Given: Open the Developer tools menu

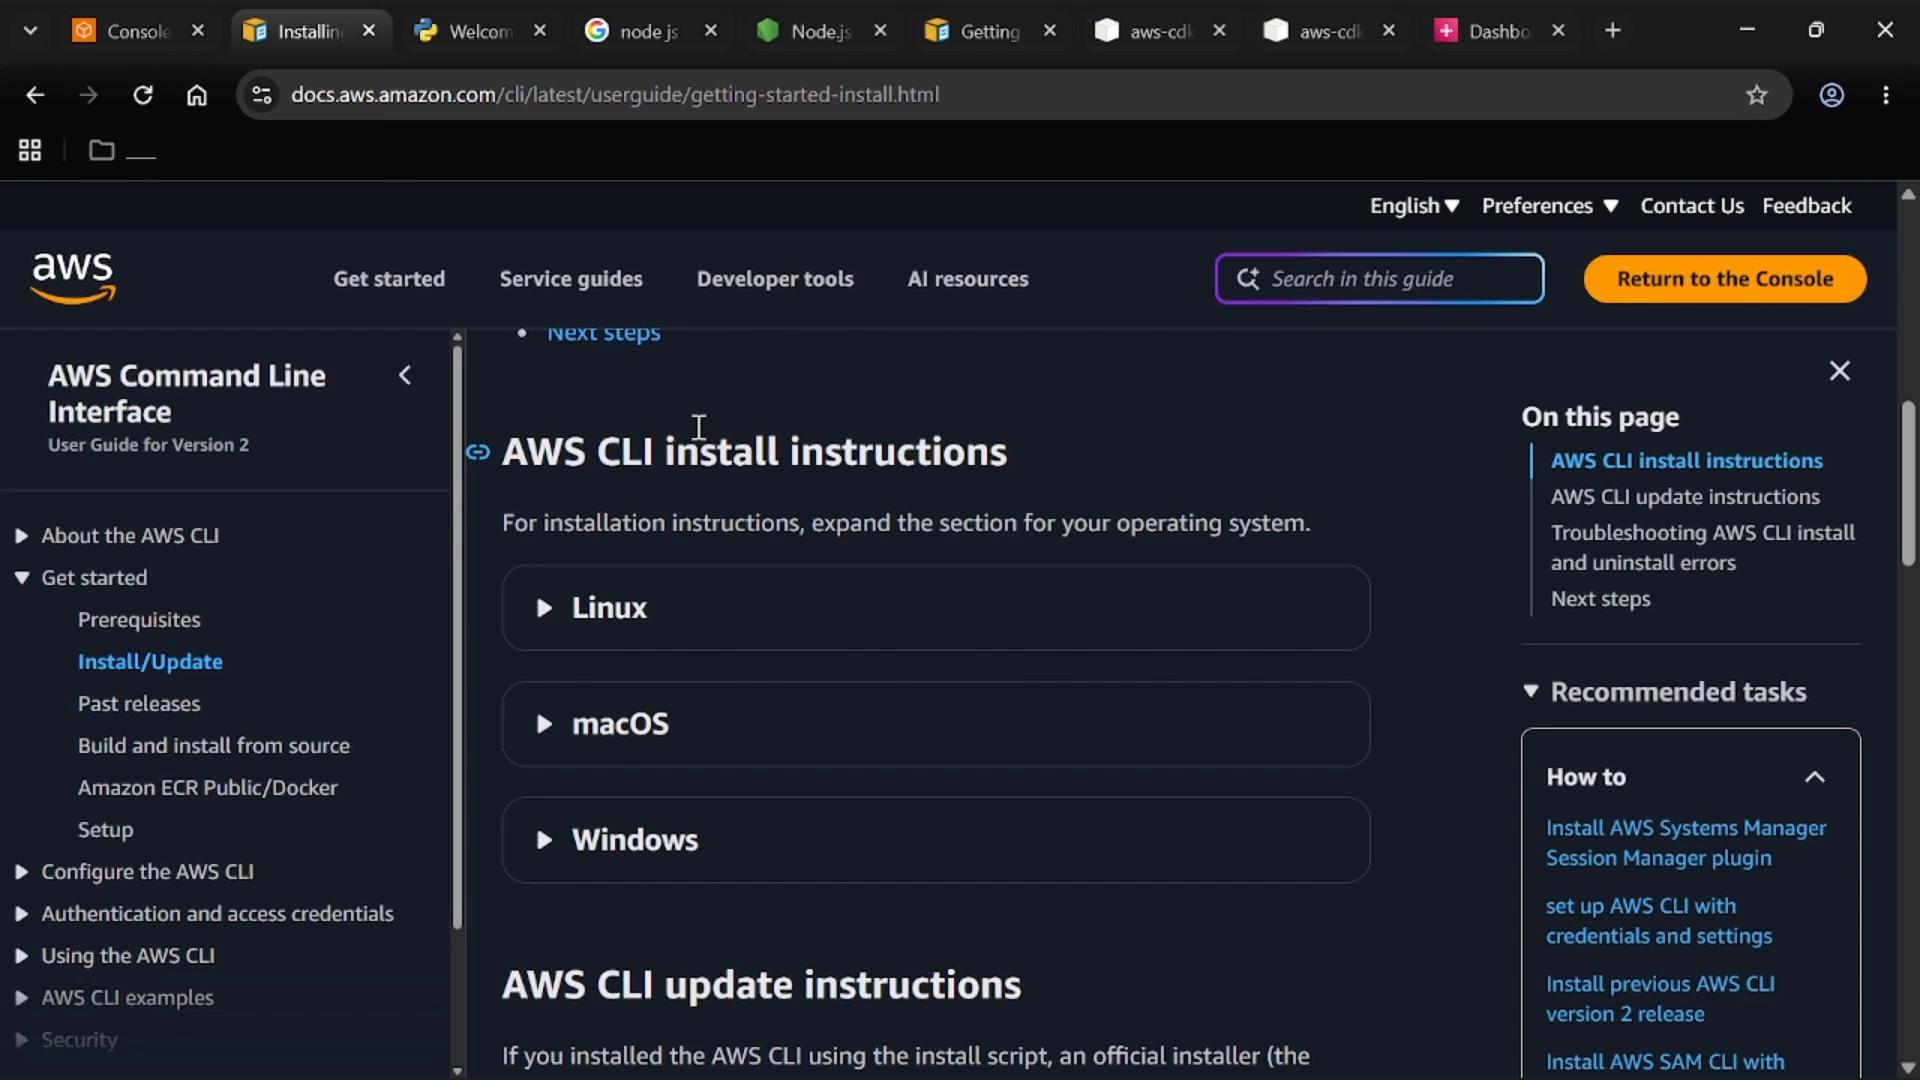Looking at the screenshot, I should tap(775, 279).
